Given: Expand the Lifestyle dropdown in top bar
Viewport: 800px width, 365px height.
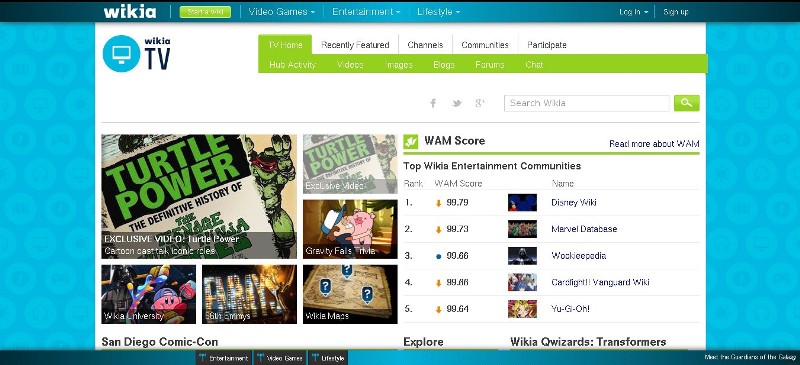Looking at the screenshot, I should [438, 12].
